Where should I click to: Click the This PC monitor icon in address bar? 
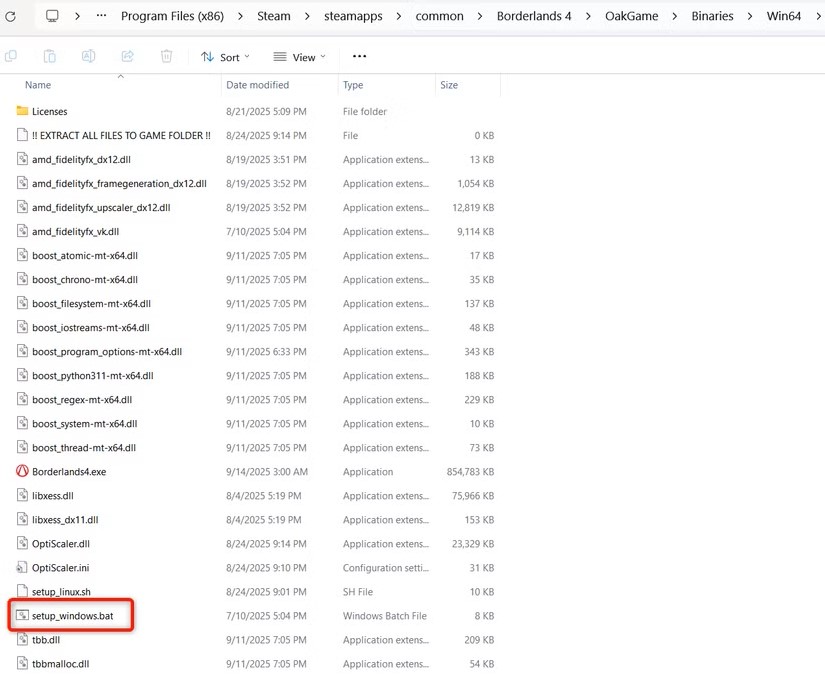(52, 16)
